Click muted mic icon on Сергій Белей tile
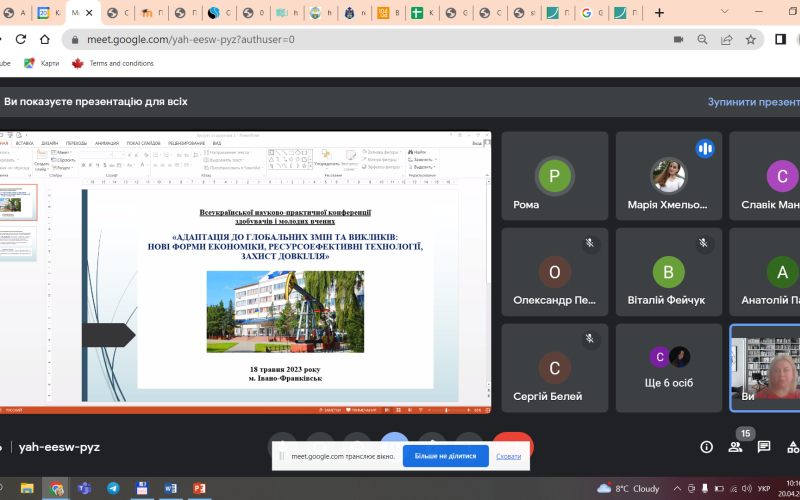800x500 pixels. click(x=590, y=339)
